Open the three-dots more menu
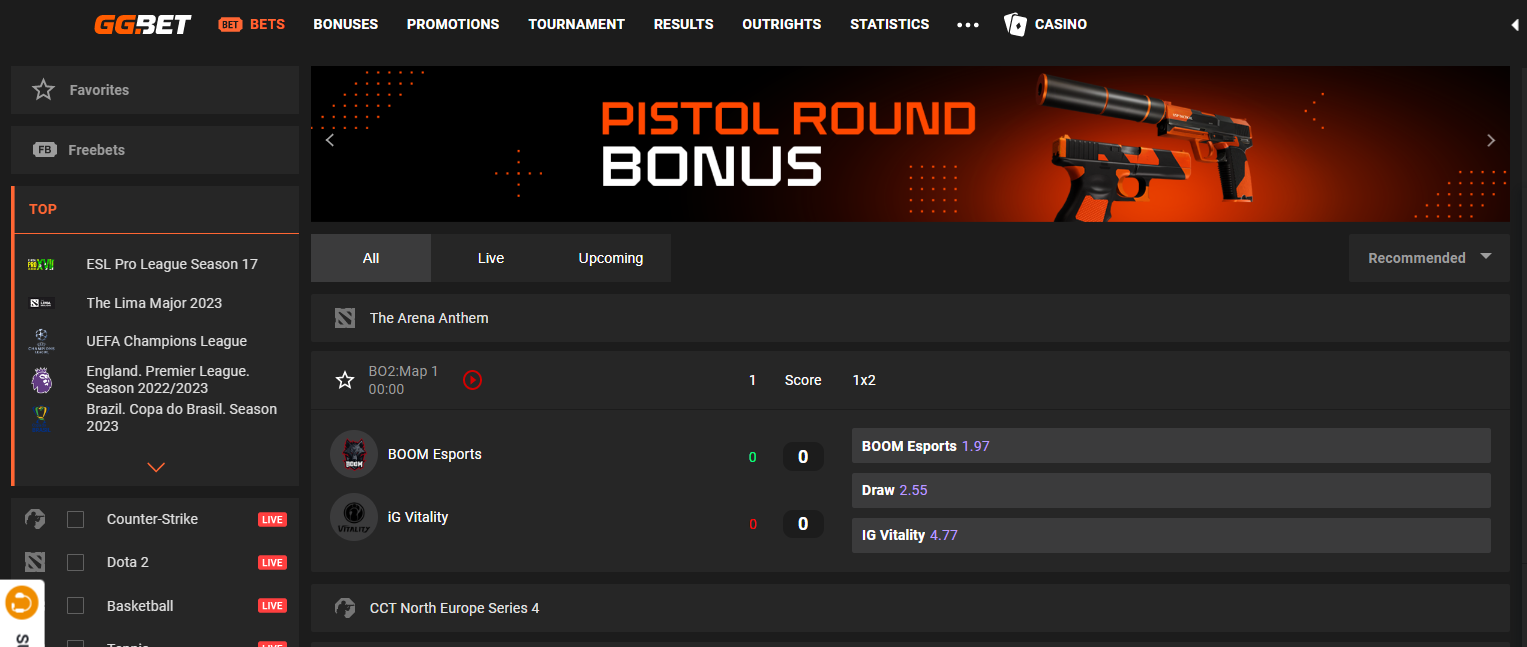The width and height of the screenshot is (1527, 647). tap(967, 25)
